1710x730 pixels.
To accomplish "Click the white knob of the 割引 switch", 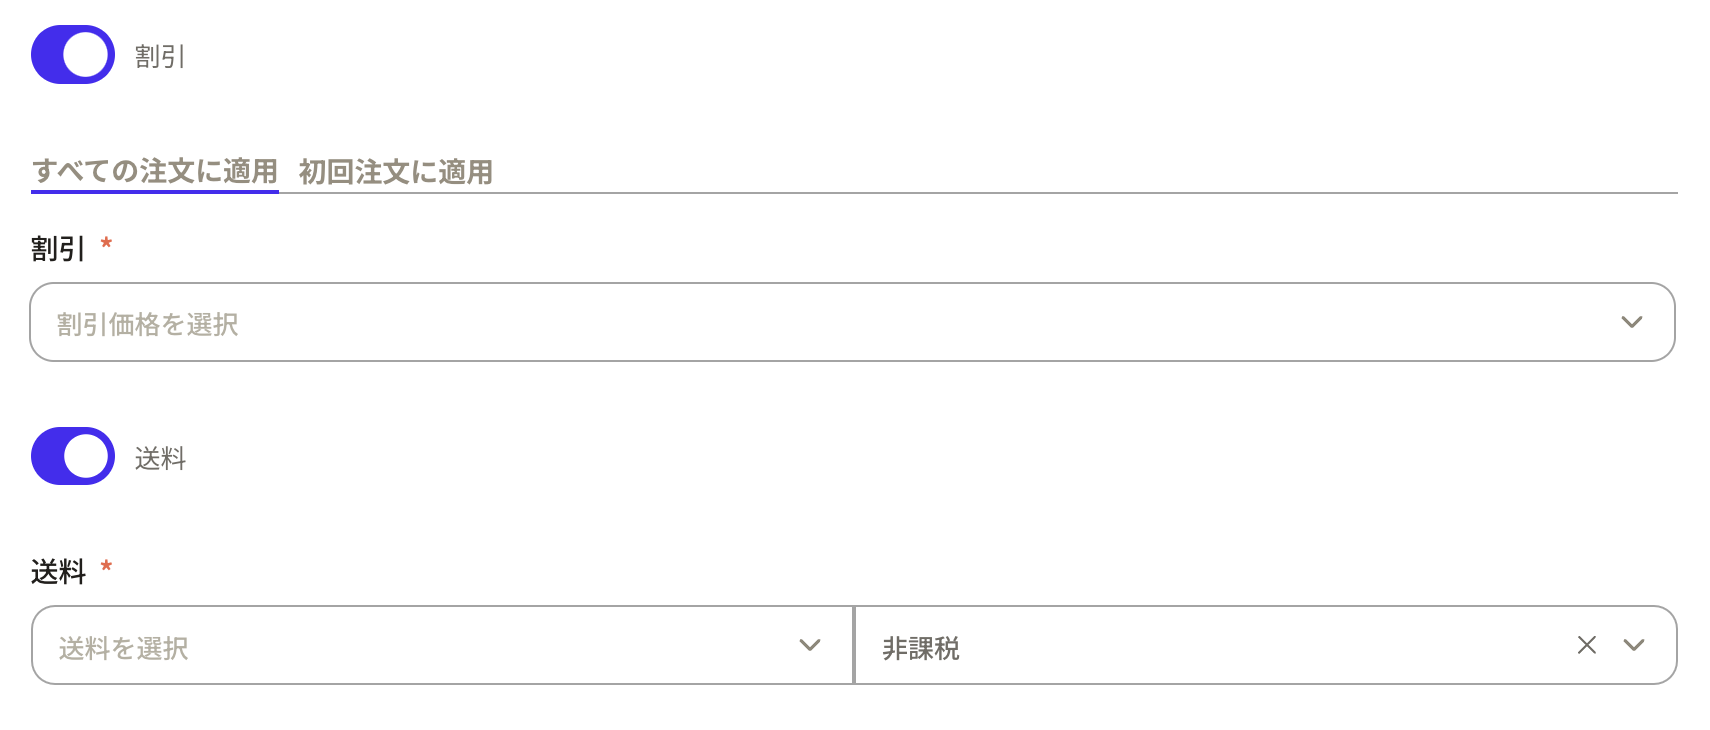I will pyautogui.click(x=87, y=55).
